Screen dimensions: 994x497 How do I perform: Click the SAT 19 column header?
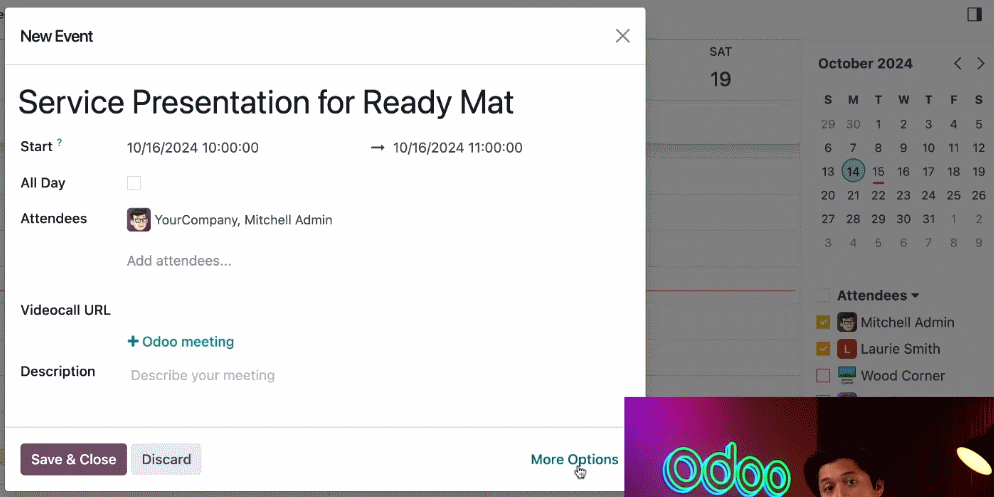point(720,67)
